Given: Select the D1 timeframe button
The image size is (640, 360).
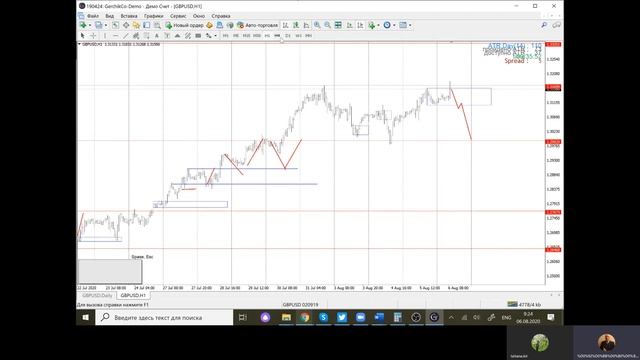Looking at the screenshot, I should pyautogui.click(x=288, y=36).
